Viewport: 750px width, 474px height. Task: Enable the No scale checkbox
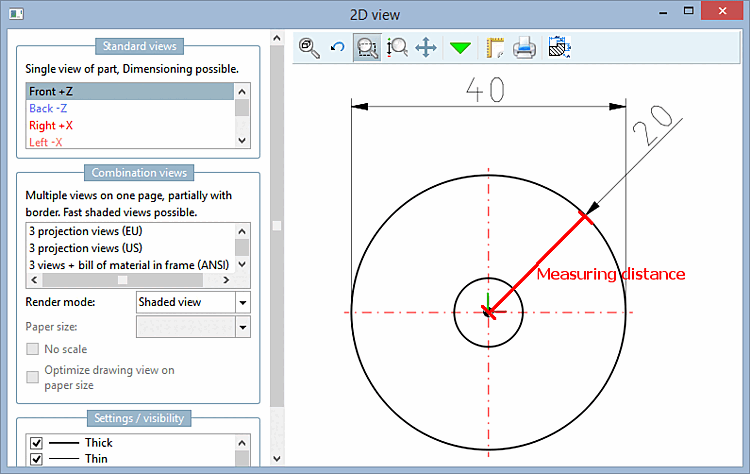point(34,349)
